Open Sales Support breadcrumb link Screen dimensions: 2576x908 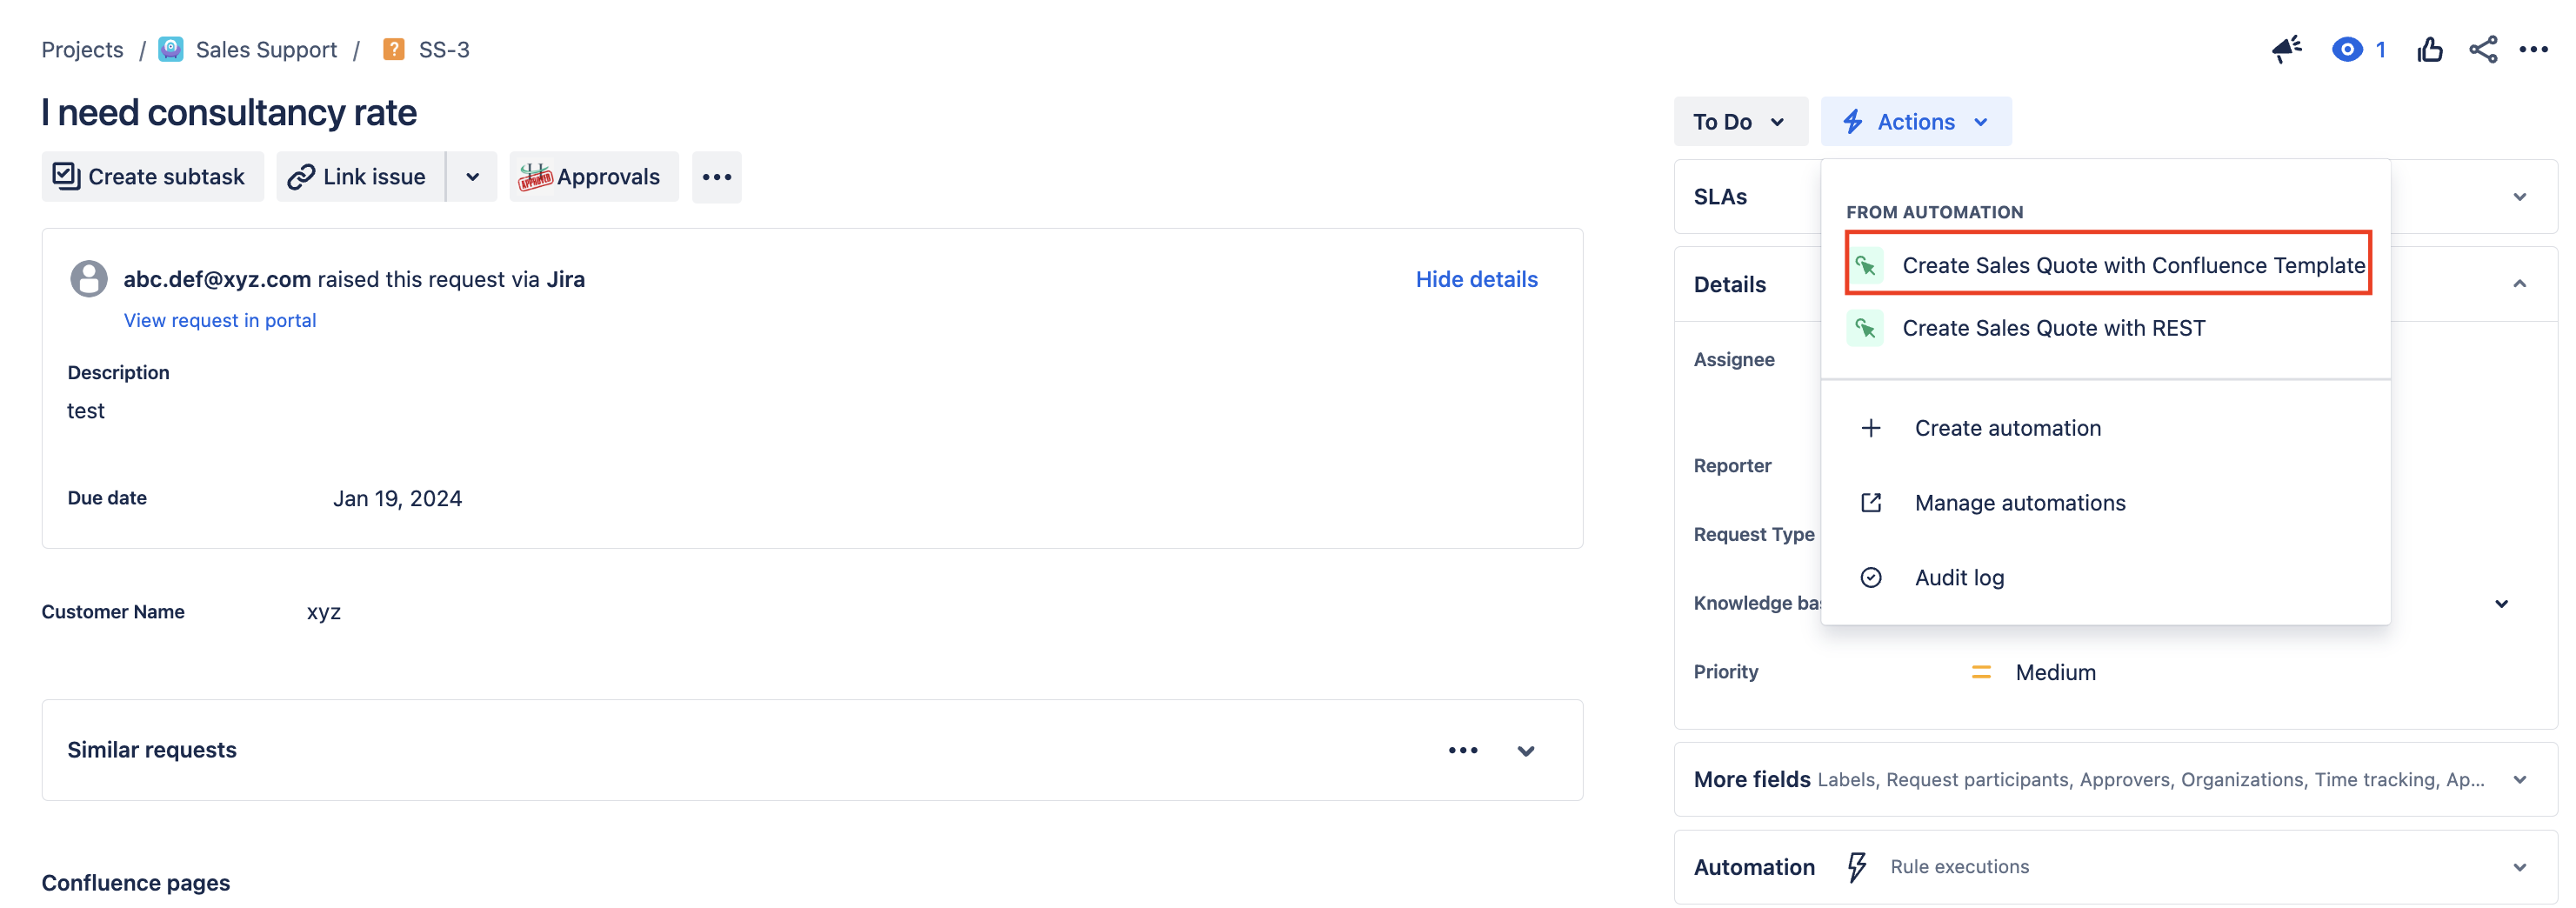click(x=266, y=49)
